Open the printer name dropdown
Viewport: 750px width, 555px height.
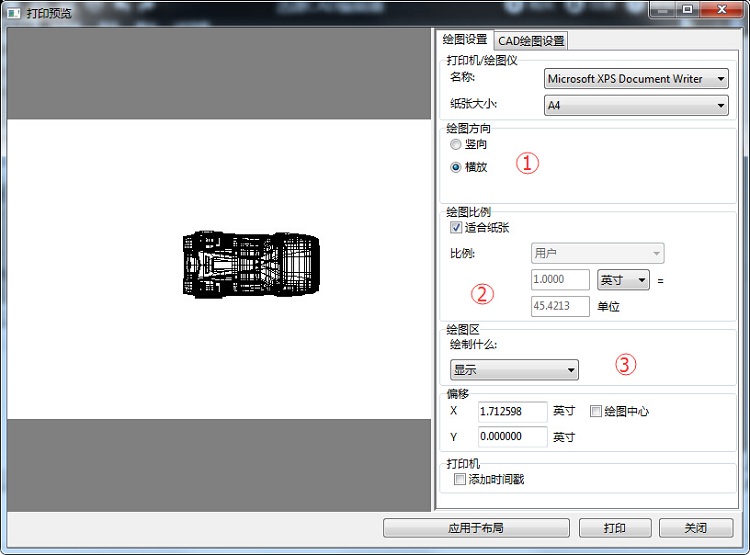point(636,79)
